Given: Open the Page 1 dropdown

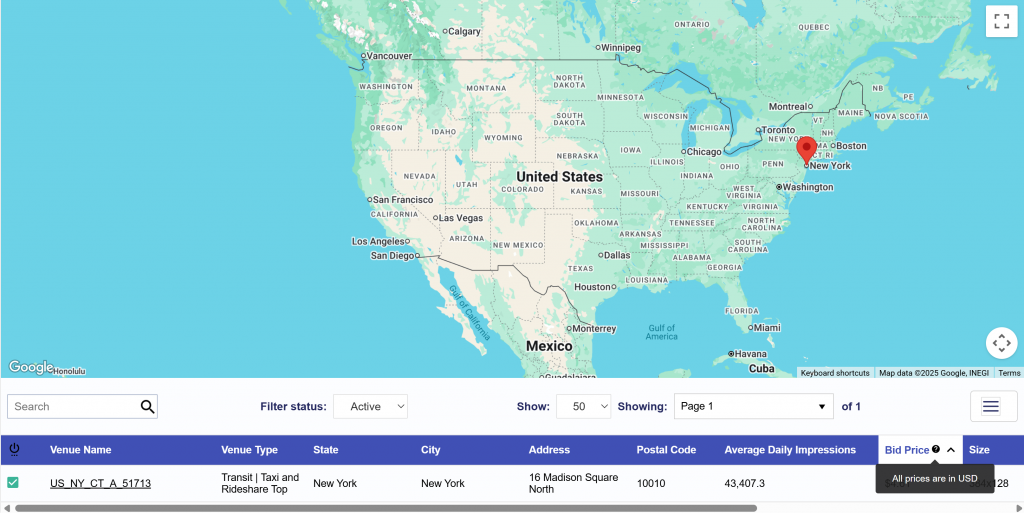Looking at the screenshot, I should (x=754, y=407).
